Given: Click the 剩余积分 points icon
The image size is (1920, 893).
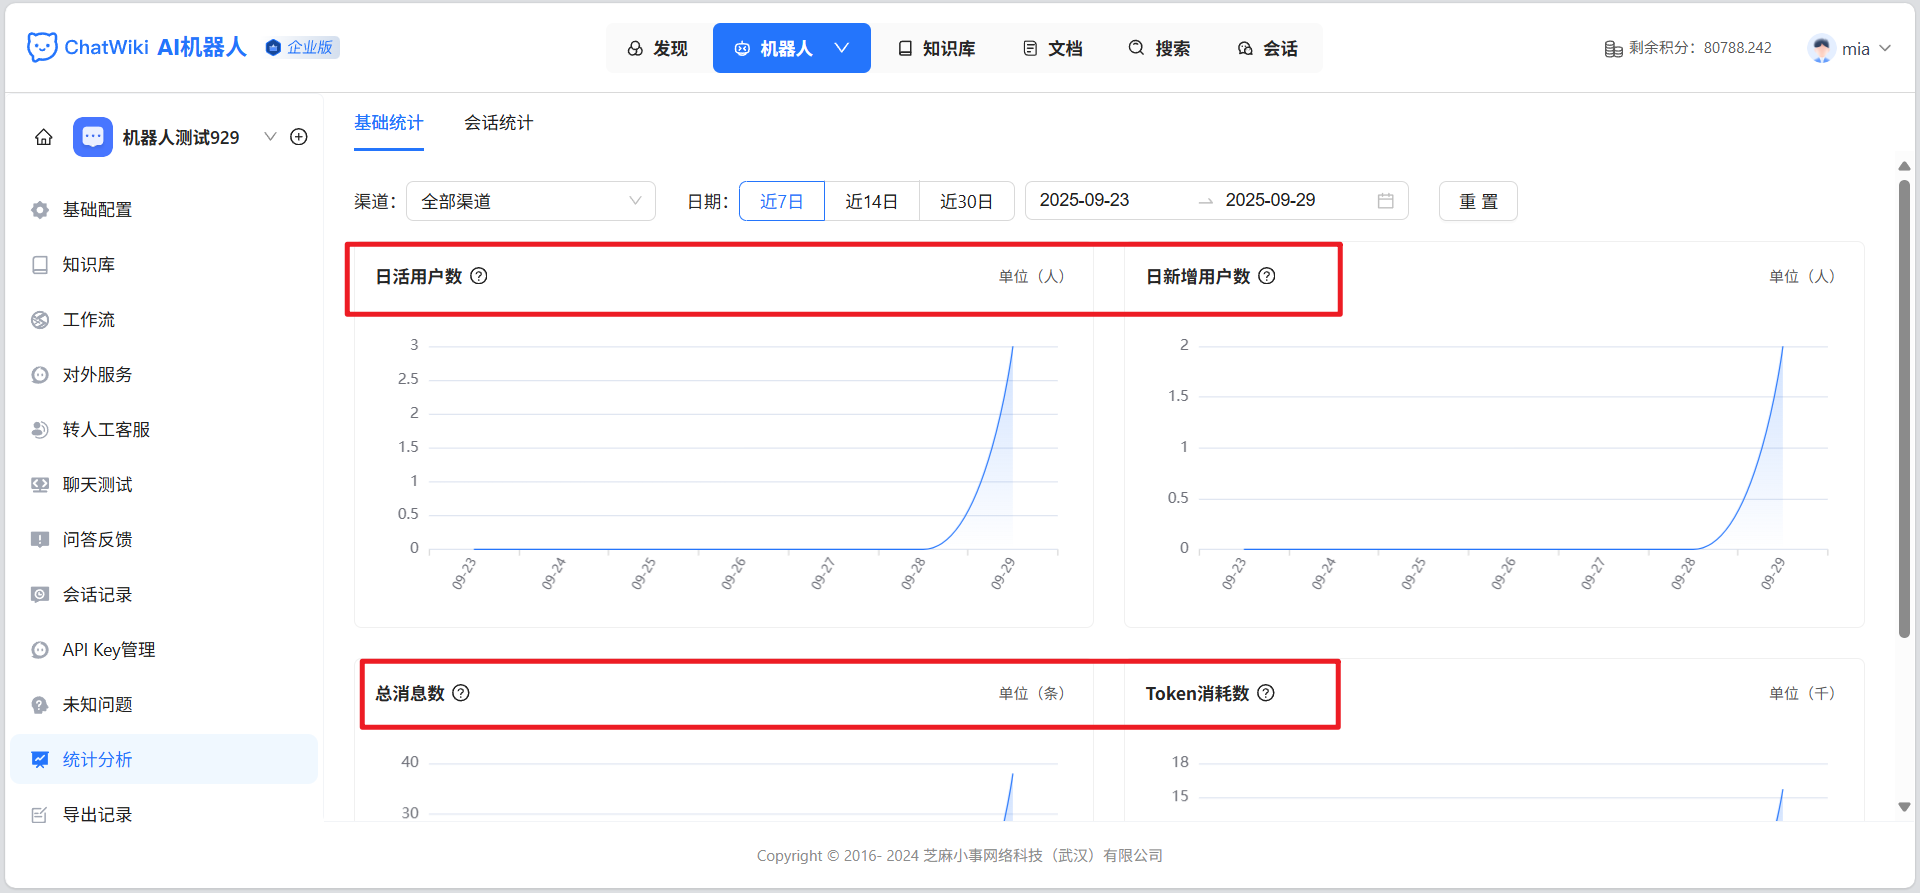Looking at the screenshot, I should 1613,48.
